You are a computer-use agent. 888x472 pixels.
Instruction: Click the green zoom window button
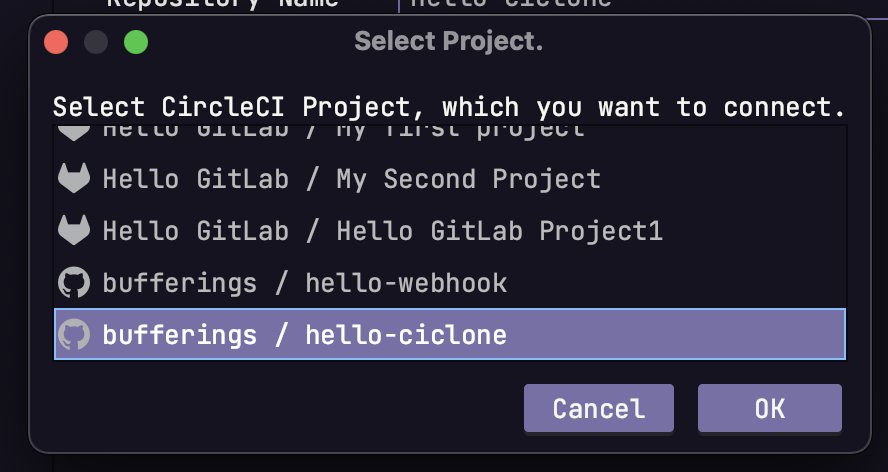coord(135,42)
